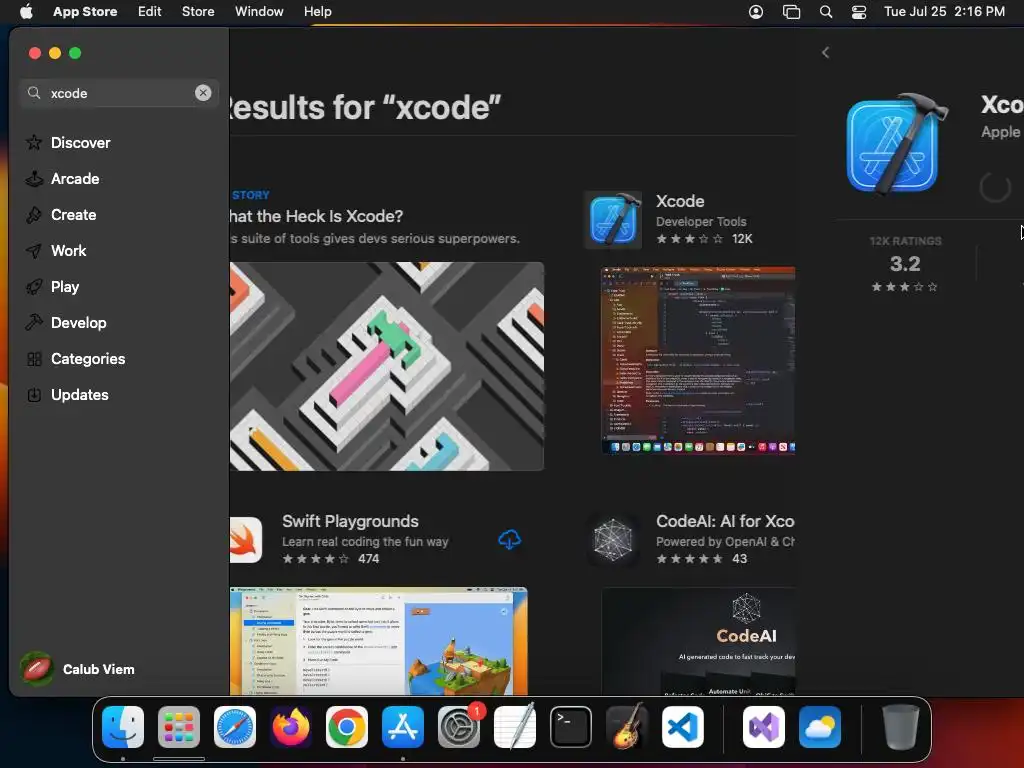The width and height of the screenshot is (1024, 768).
Task: Open Finder from the Dock
Action: pos(123,727)
